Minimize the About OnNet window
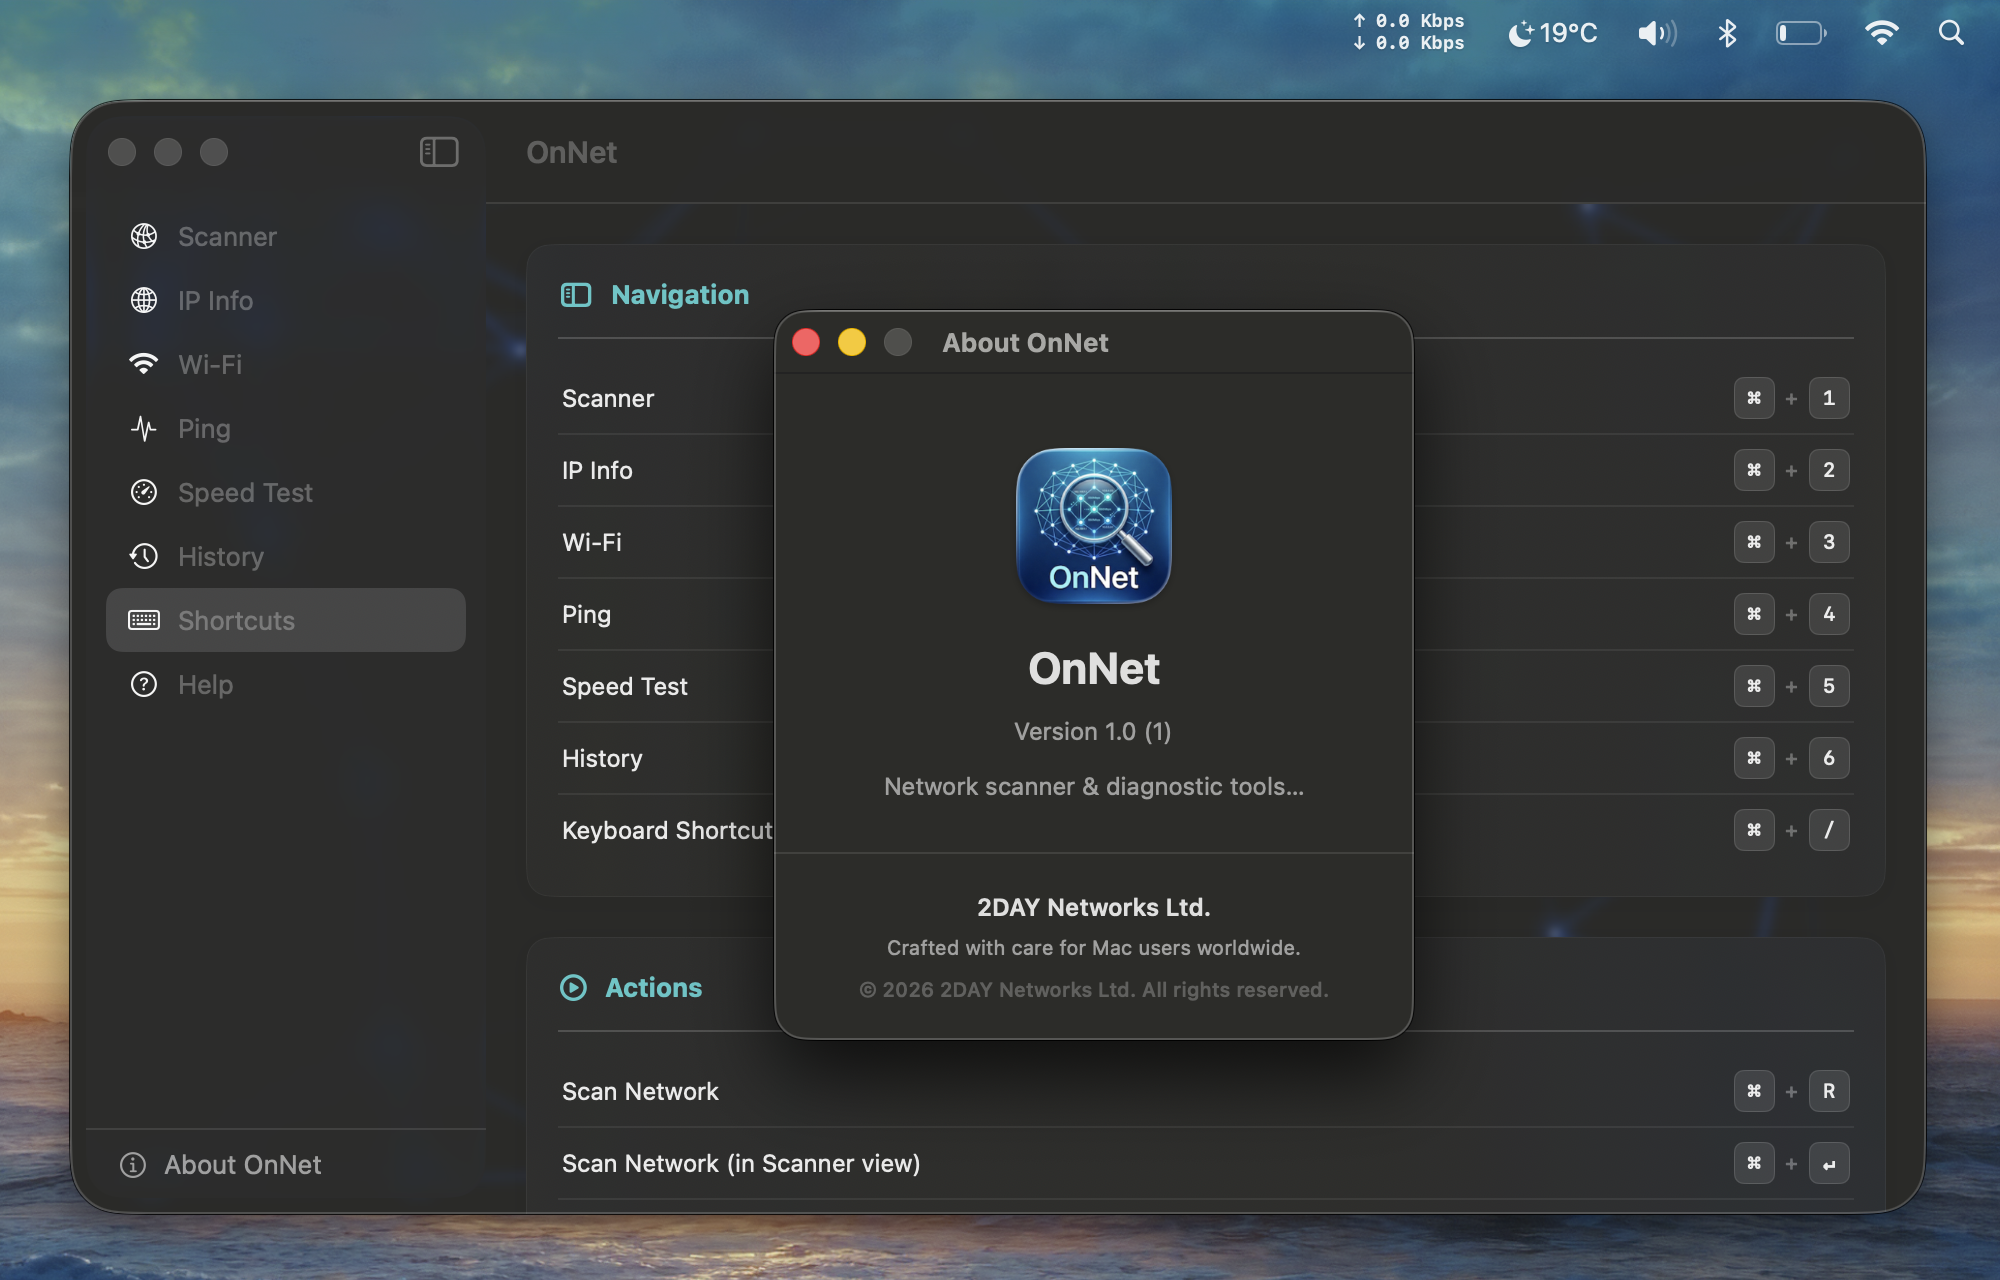This screenshot has width=2000, height=1280. point(852,343)
